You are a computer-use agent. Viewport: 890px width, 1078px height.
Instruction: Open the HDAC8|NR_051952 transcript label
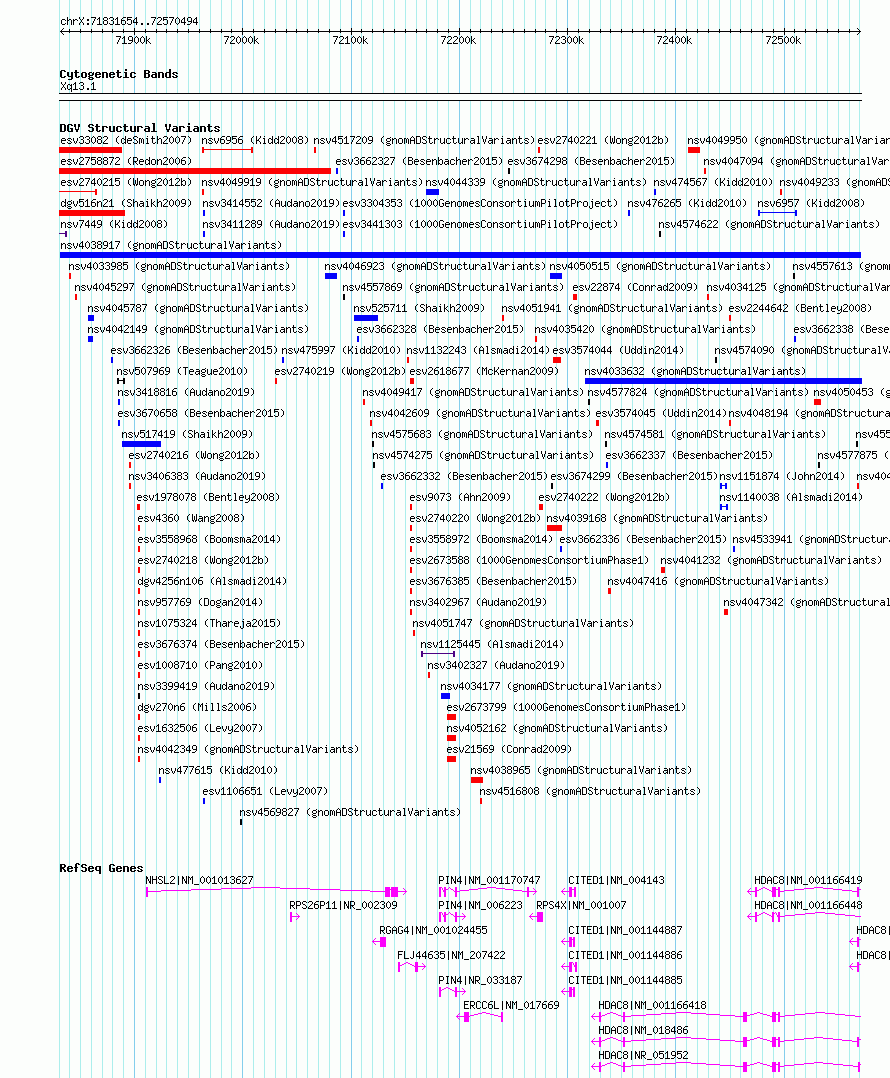click(643, 1055)
